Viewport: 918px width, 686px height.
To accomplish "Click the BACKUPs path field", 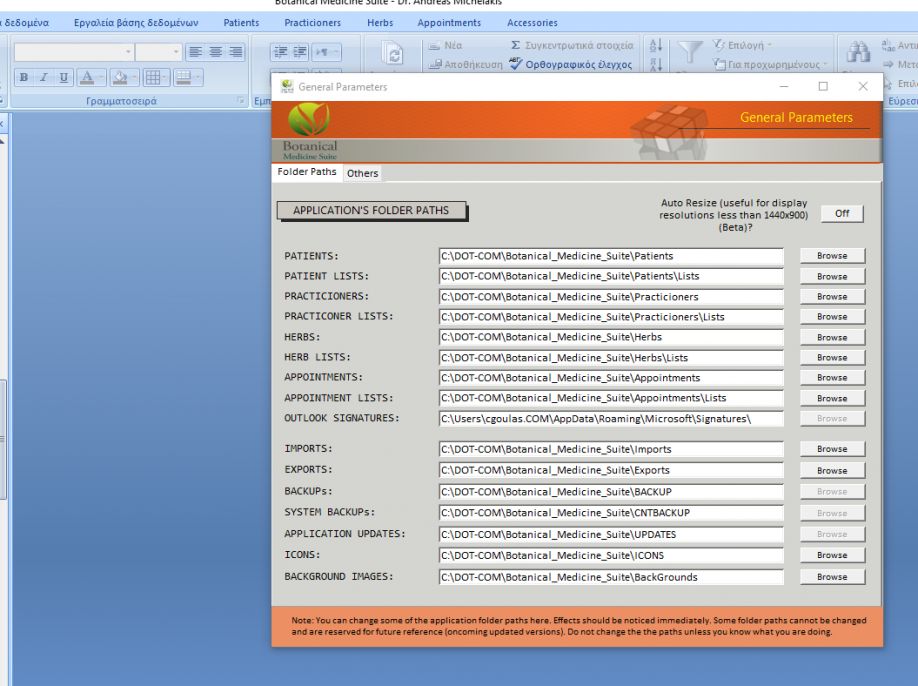I will click(x=611, y=492).
